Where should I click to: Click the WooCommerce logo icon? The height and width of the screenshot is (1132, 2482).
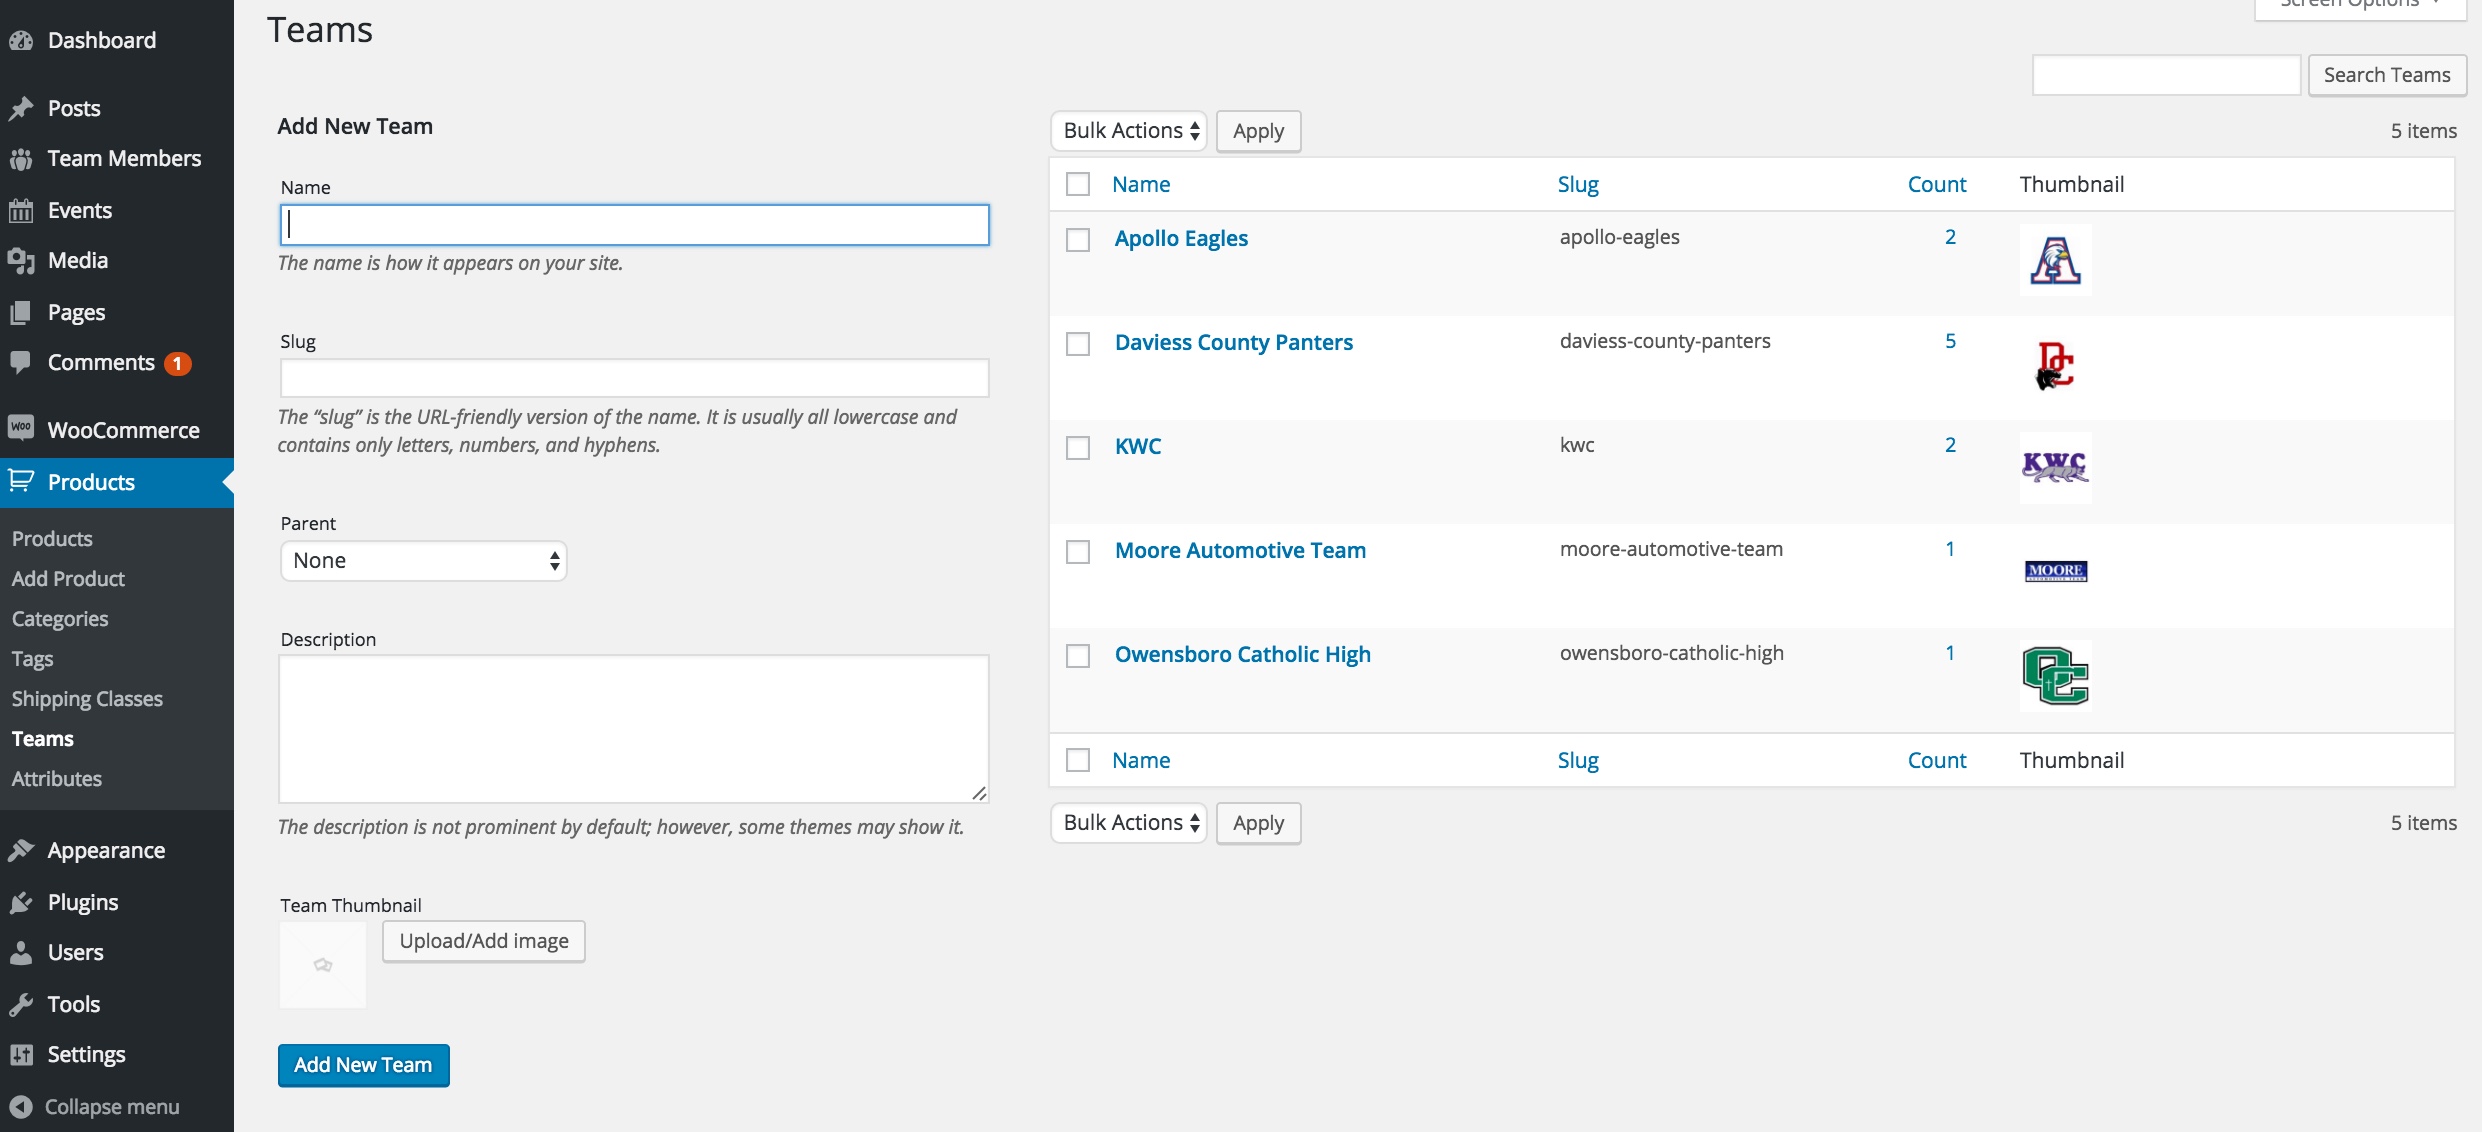pos(21,428)
